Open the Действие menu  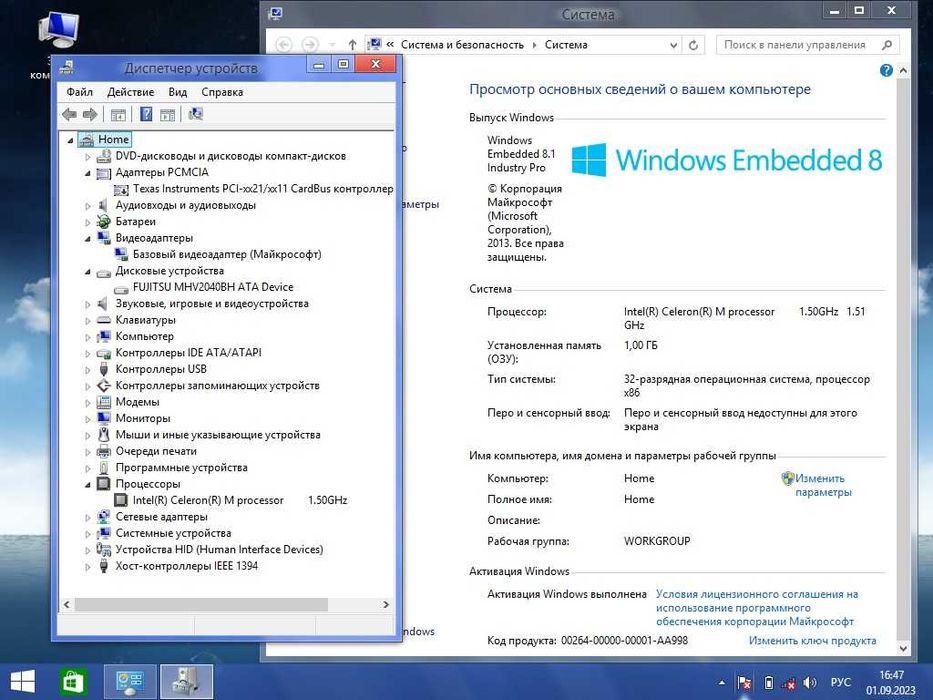[130, 92]
